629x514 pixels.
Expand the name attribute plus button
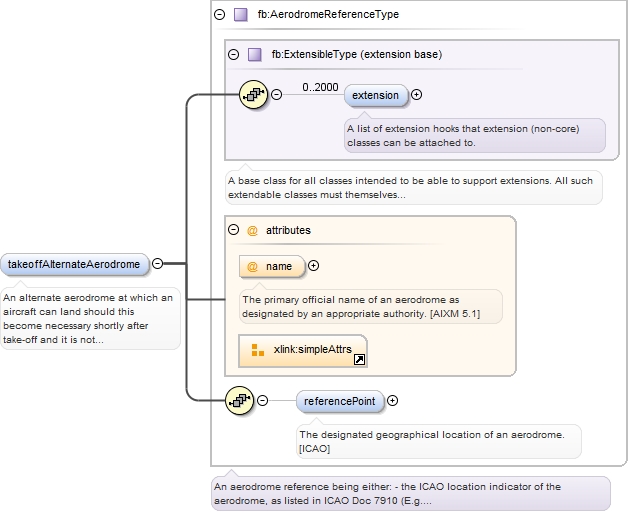(x=314, y=266)
